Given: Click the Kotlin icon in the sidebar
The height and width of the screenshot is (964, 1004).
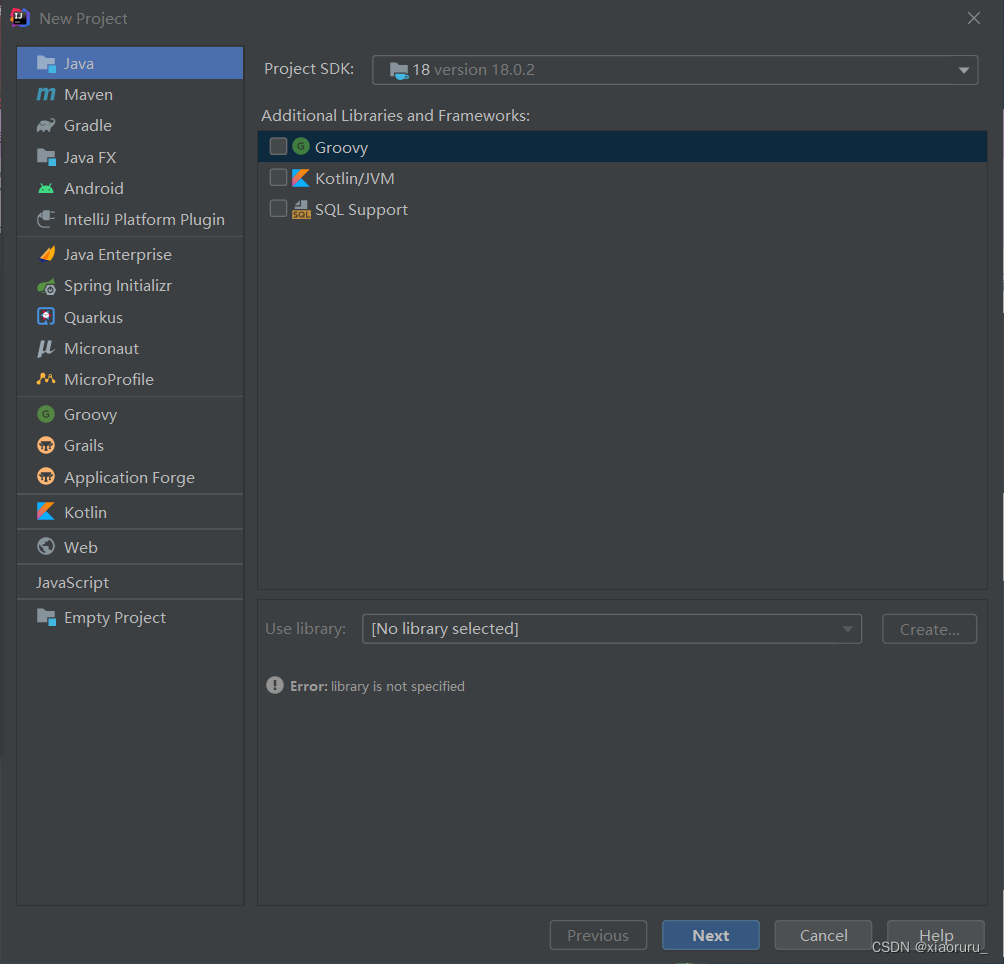Looking at the screenshot, I should 46,511.
